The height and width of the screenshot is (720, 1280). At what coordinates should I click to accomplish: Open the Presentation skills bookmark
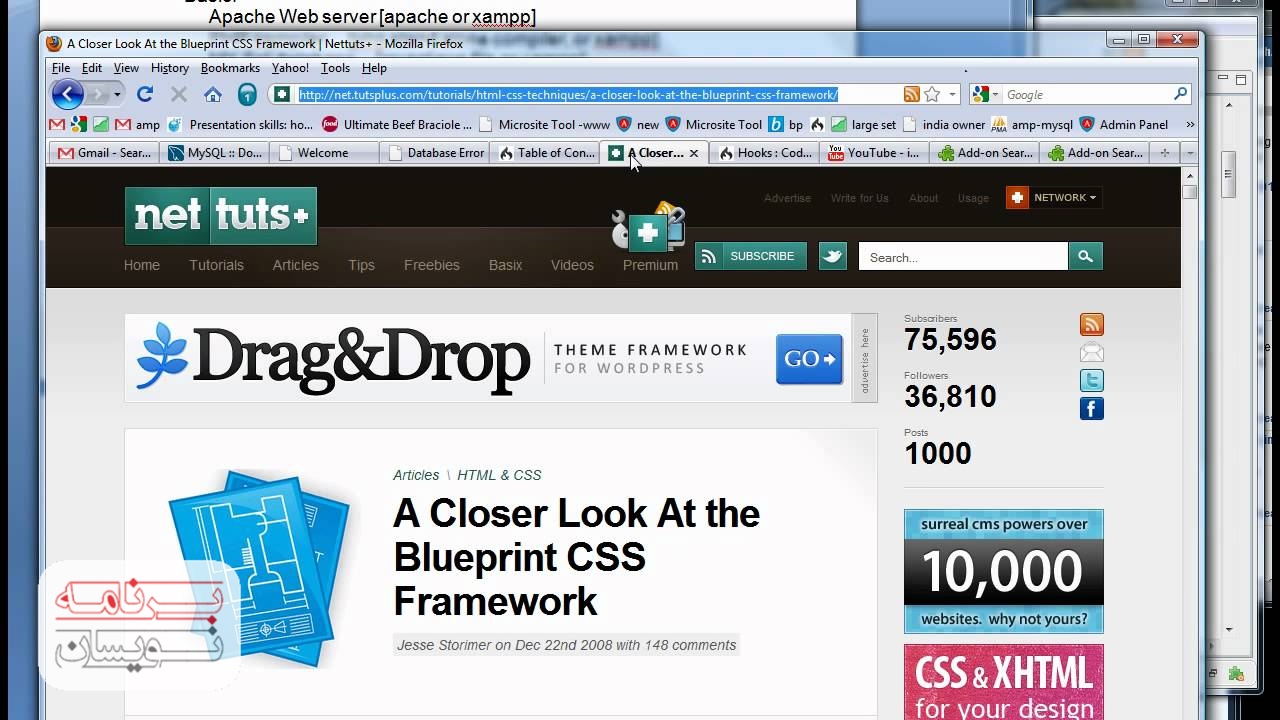[x=240, y=125]
